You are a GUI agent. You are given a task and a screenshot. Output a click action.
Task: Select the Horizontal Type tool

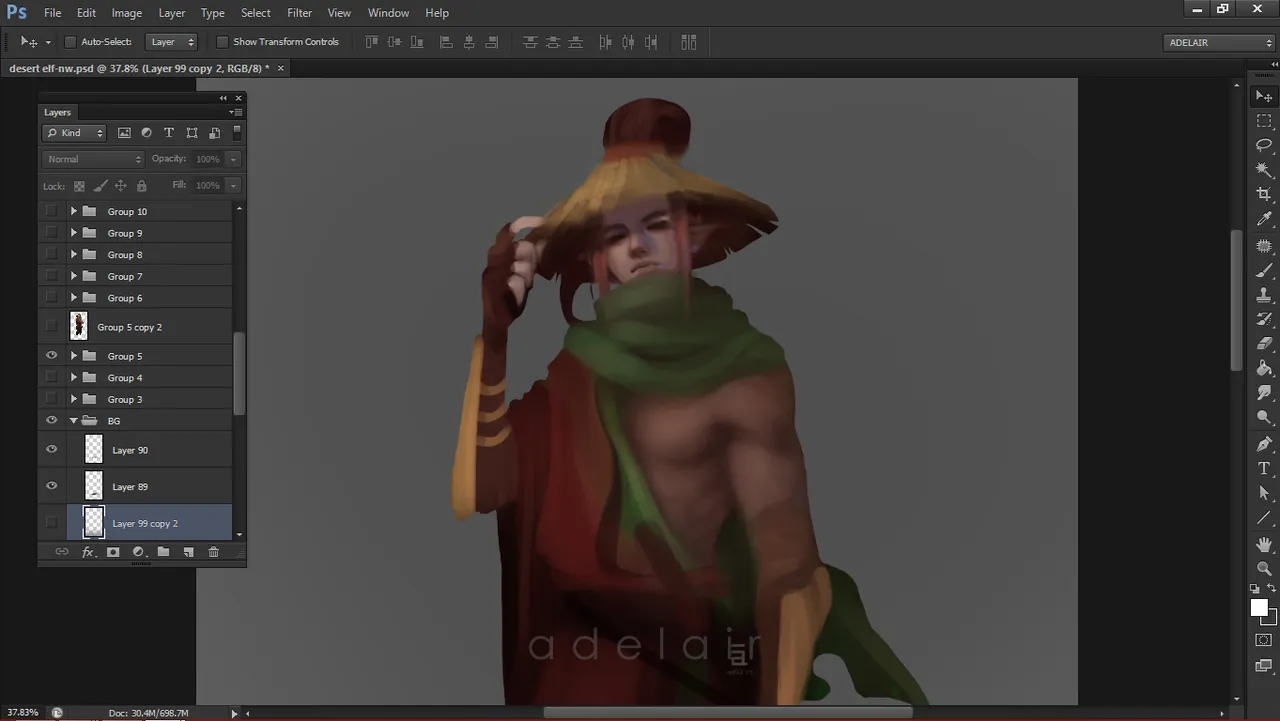coord(1264,468)
